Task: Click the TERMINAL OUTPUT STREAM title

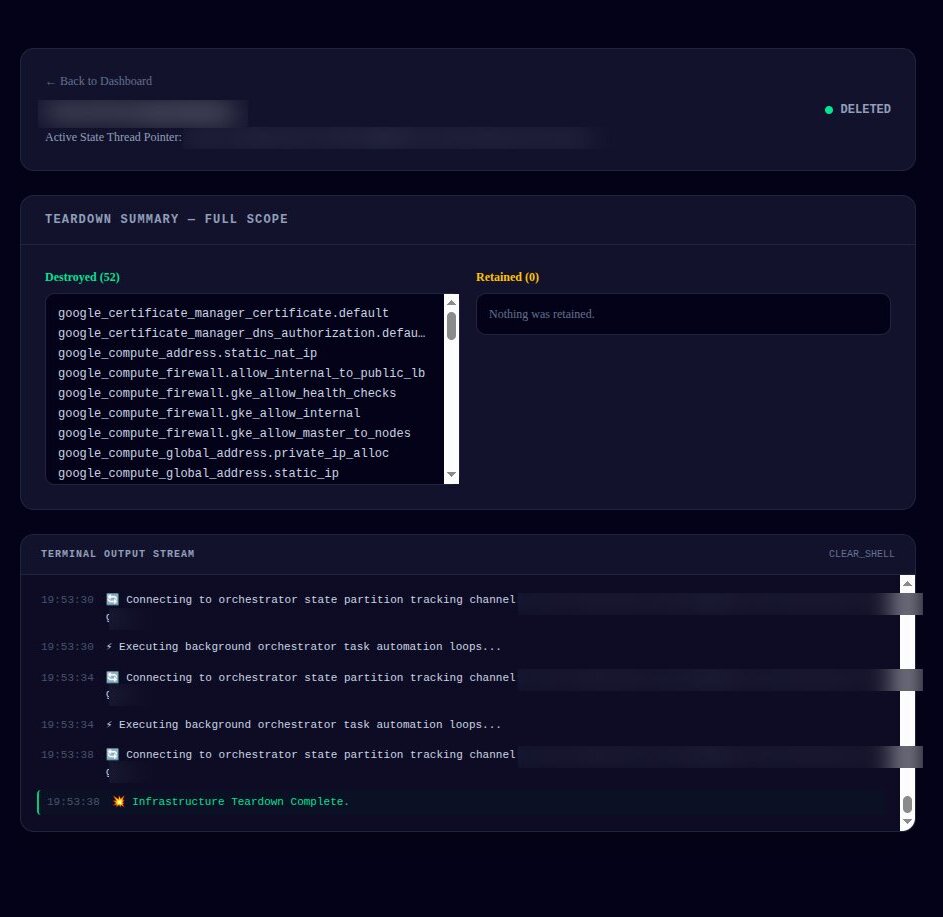Action: (x=118, y=554)
